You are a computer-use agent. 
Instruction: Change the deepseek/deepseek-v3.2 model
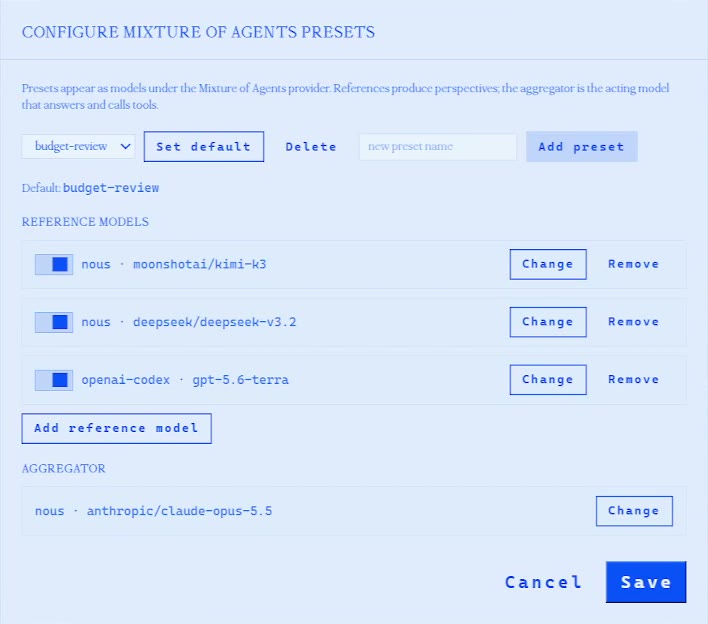pyautogui.click(x=548, y=322)
